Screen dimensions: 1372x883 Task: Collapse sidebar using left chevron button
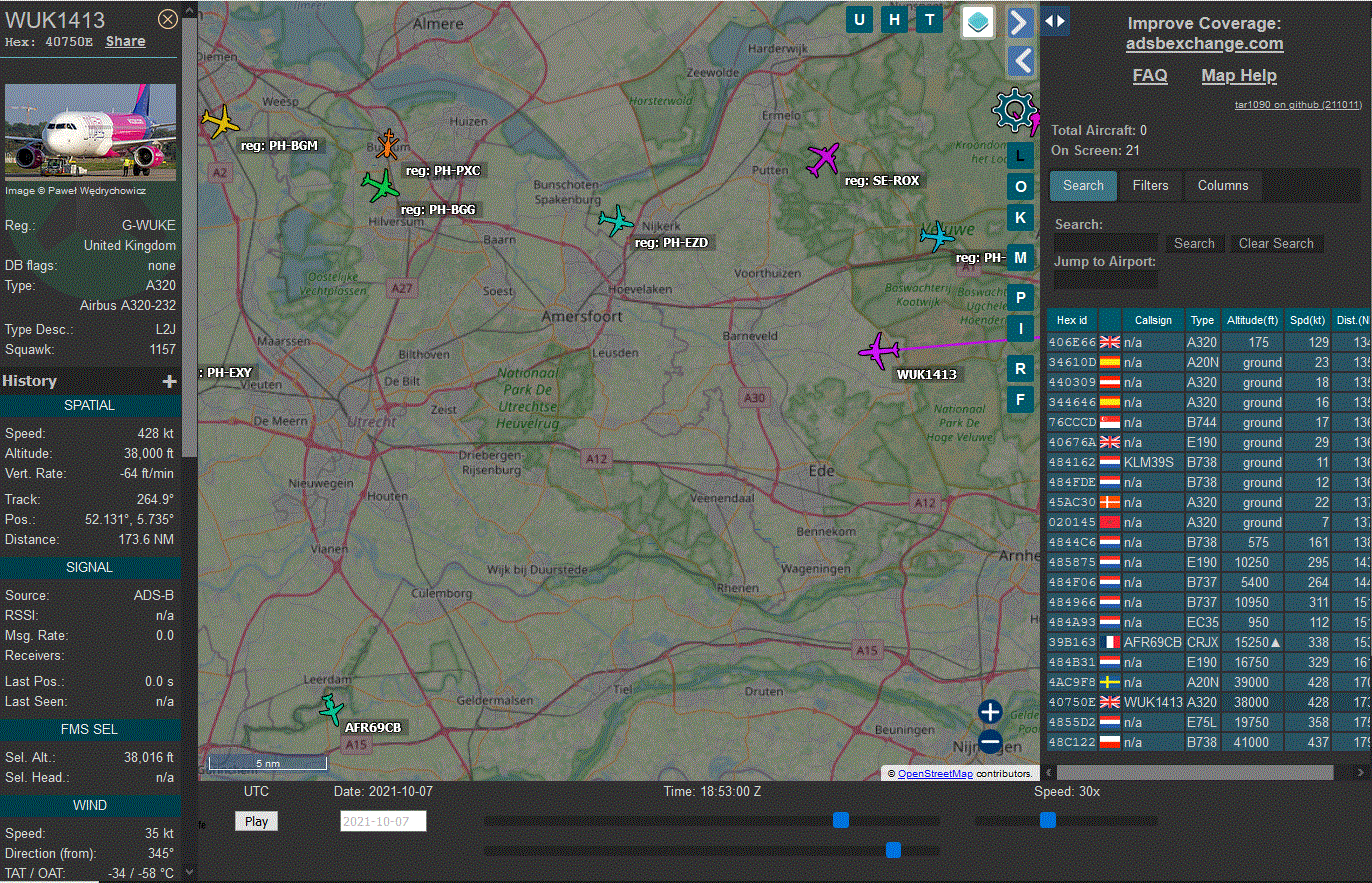click(1020, 61)
